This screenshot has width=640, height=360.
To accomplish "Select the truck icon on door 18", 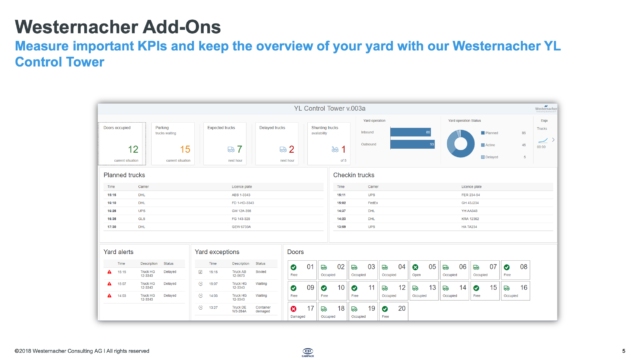I will pyautogui.click(x=324, y=309).
